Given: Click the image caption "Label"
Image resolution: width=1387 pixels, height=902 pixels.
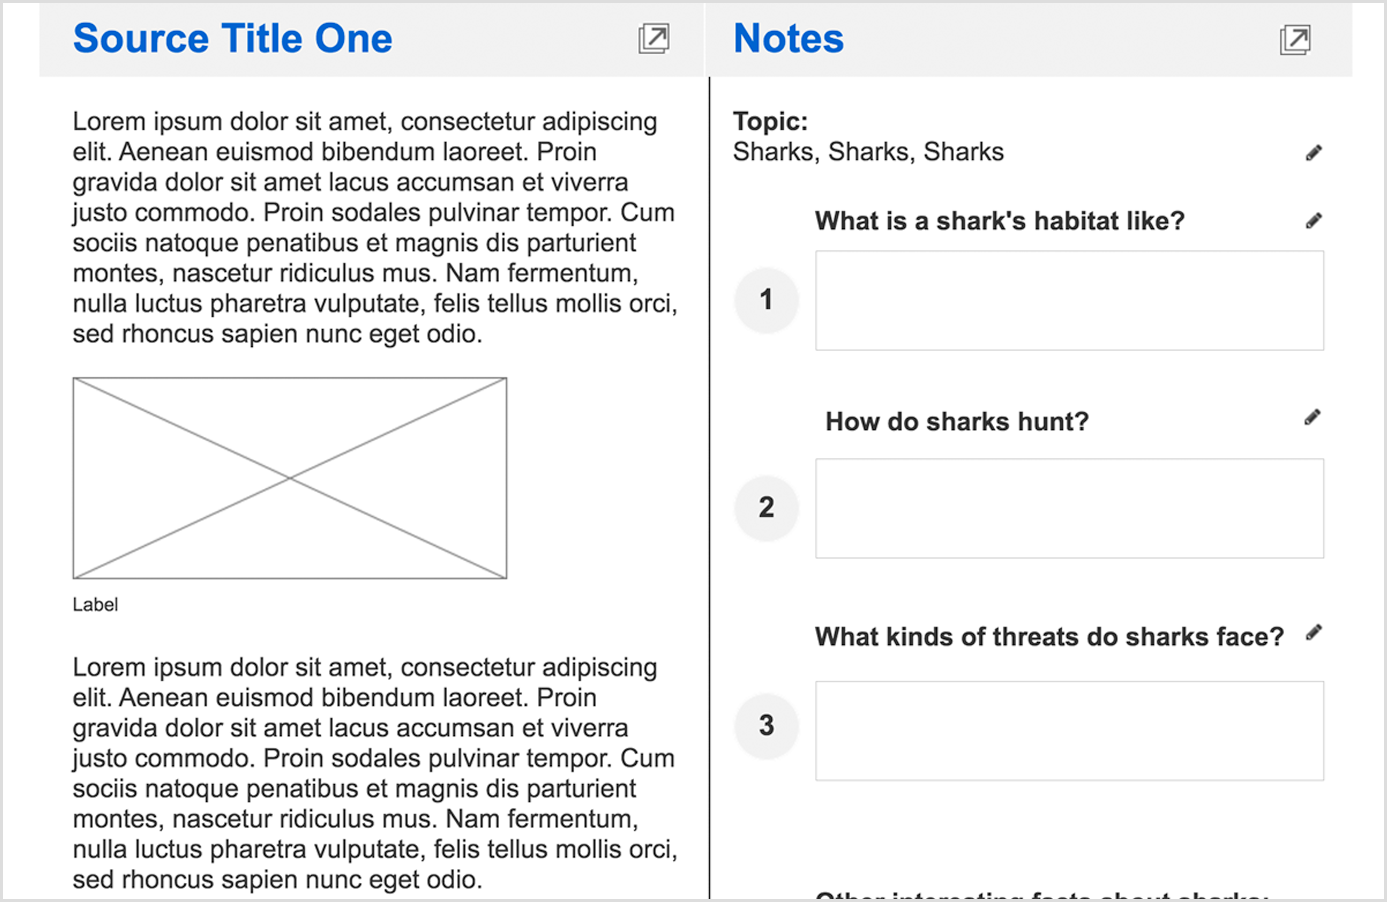Looking at the screenshot, I should 95,605.
